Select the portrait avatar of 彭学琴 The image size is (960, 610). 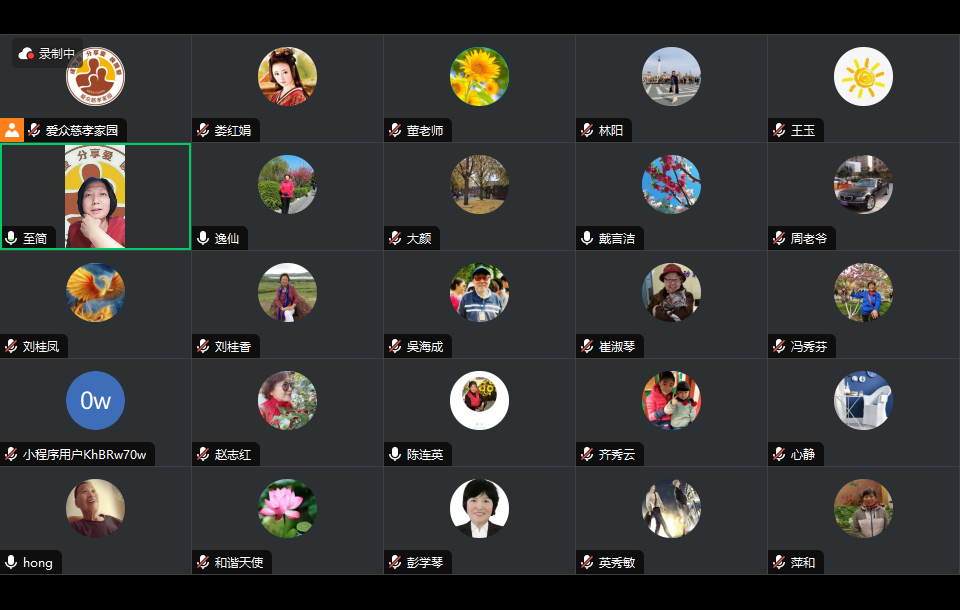479,508
